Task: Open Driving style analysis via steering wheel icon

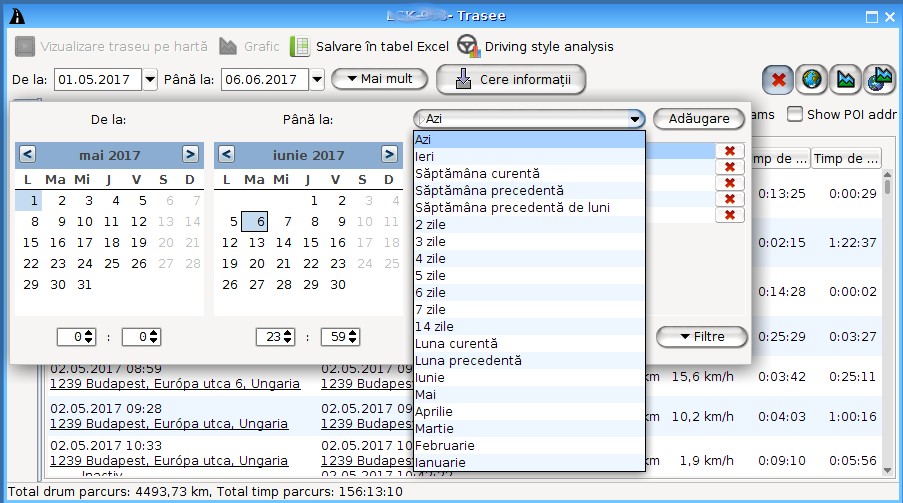Action: [x=467, y=46]
